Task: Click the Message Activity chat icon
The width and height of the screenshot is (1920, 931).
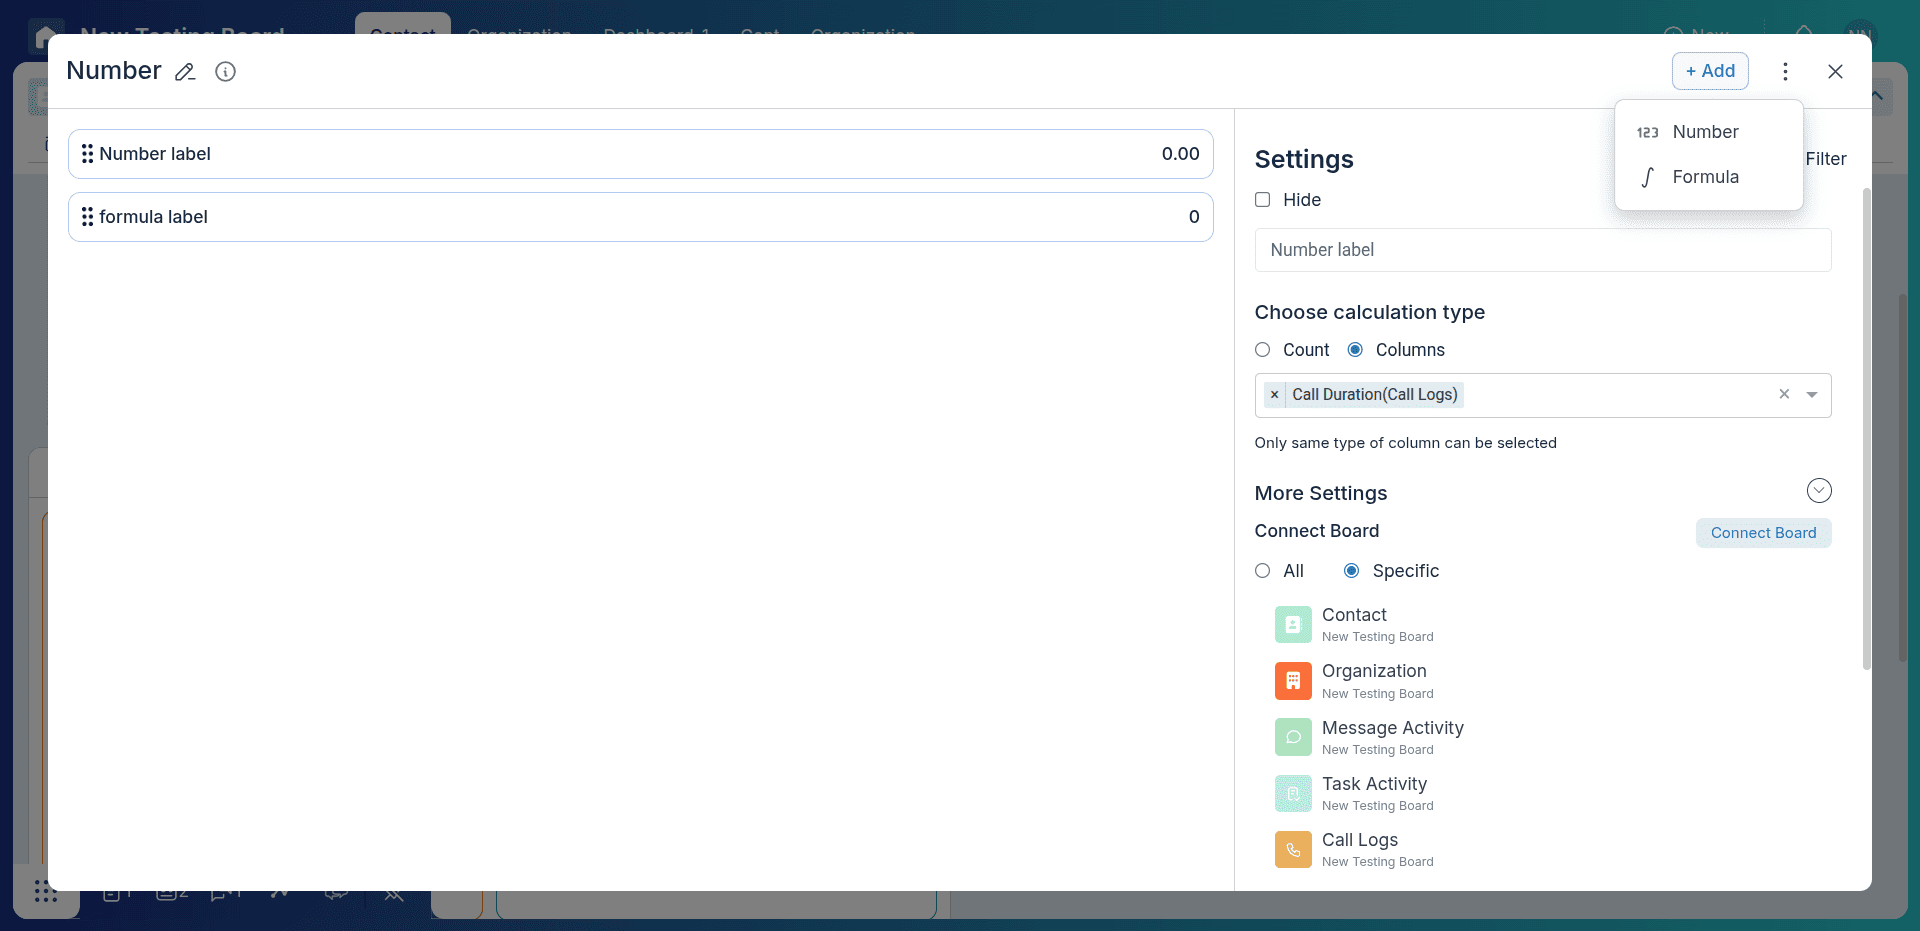Action: 1293,737
